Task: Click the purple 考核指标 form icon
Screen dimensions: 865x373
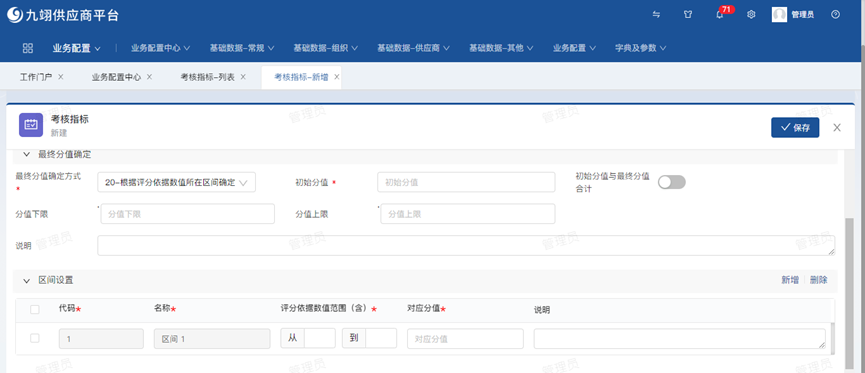Action: [31, 125]
